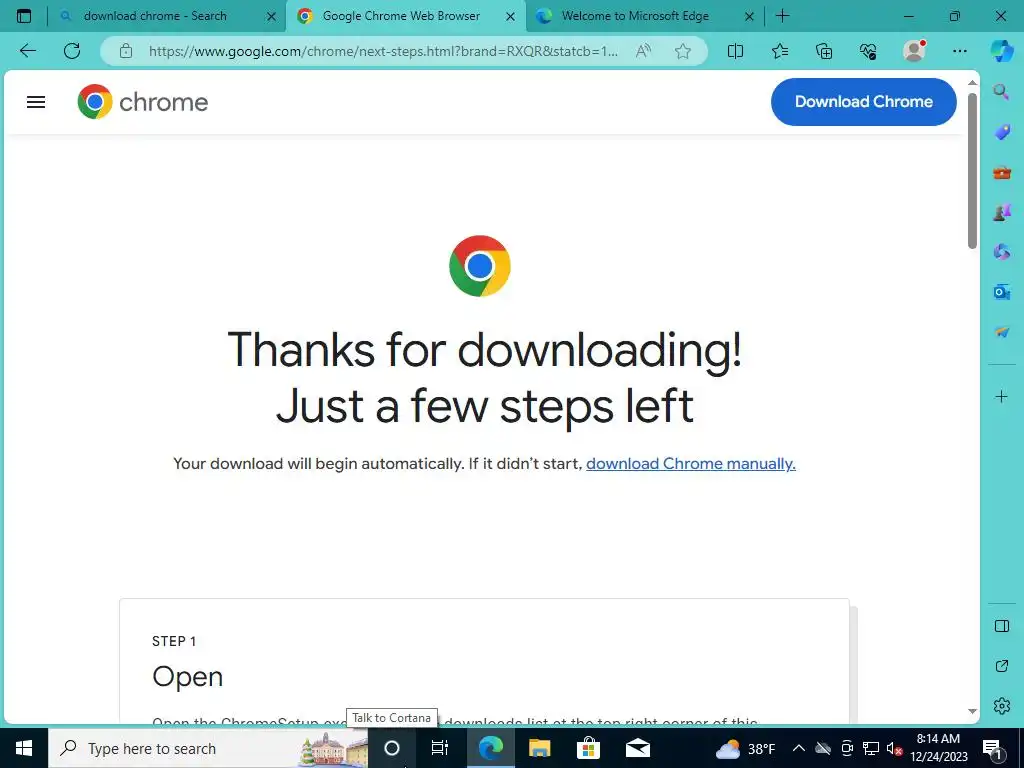Open Mail app from taskbar
This screenshot has width=1024, height=768.
point(637,748)
